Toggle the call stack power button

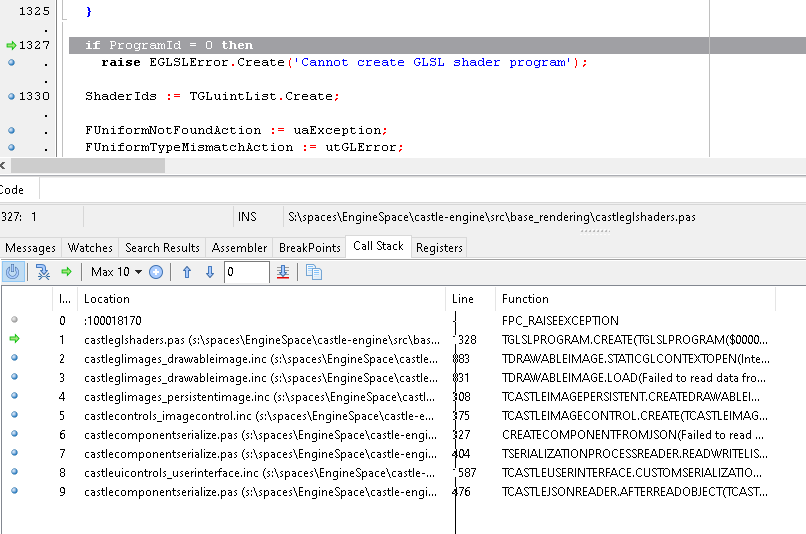tap(13, 272)
